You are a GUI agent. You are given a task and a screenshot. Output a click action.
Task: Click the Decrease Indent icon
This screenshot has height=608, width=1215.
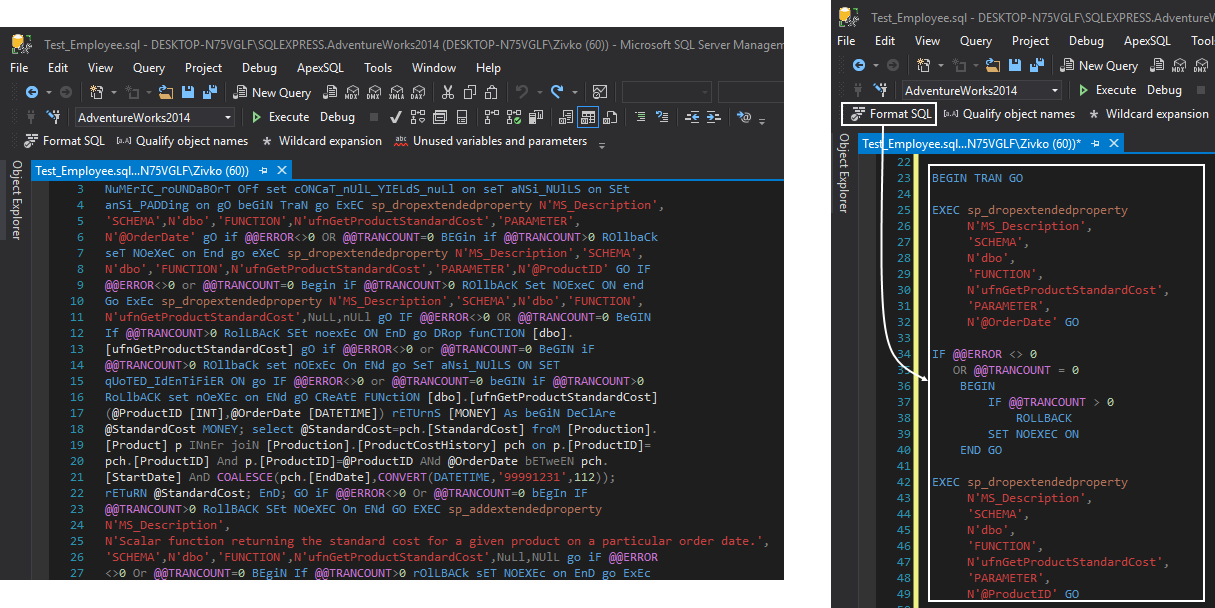[x=693, y=117]
